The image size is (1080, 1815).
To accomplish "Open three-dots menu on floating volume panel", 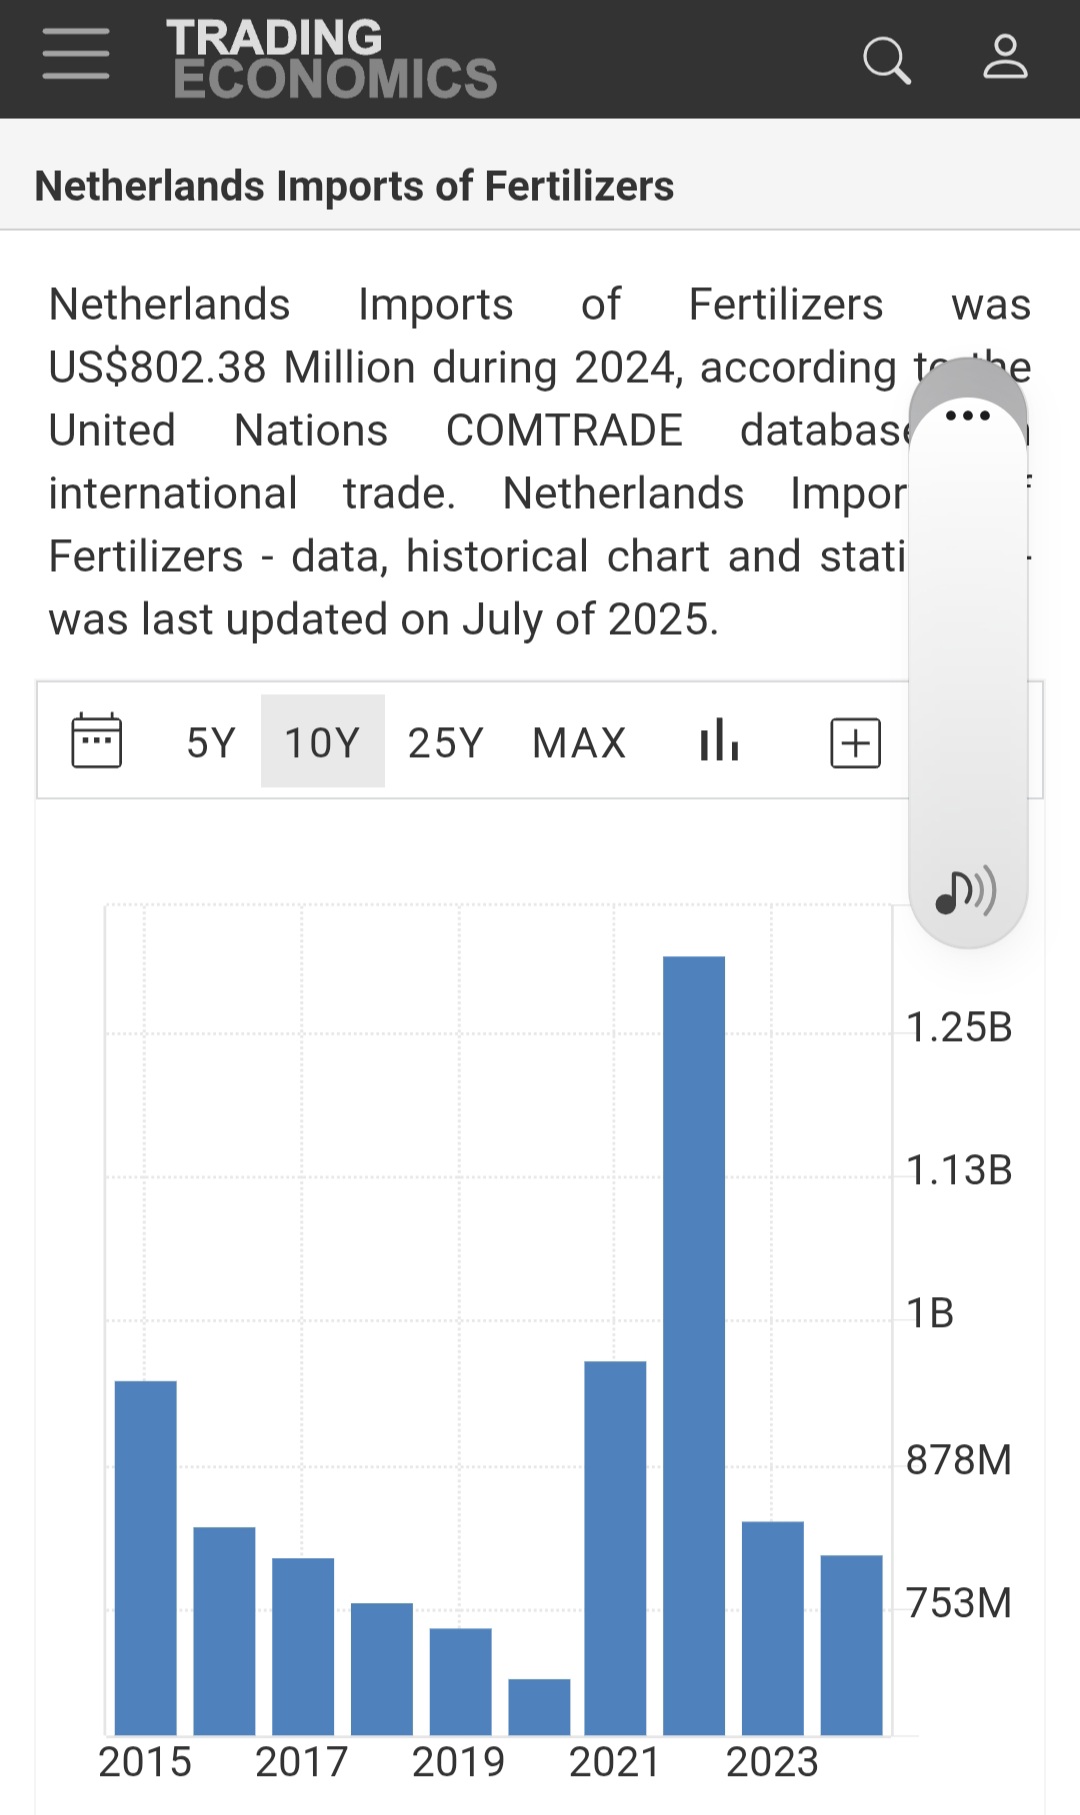I will [967, 415].
